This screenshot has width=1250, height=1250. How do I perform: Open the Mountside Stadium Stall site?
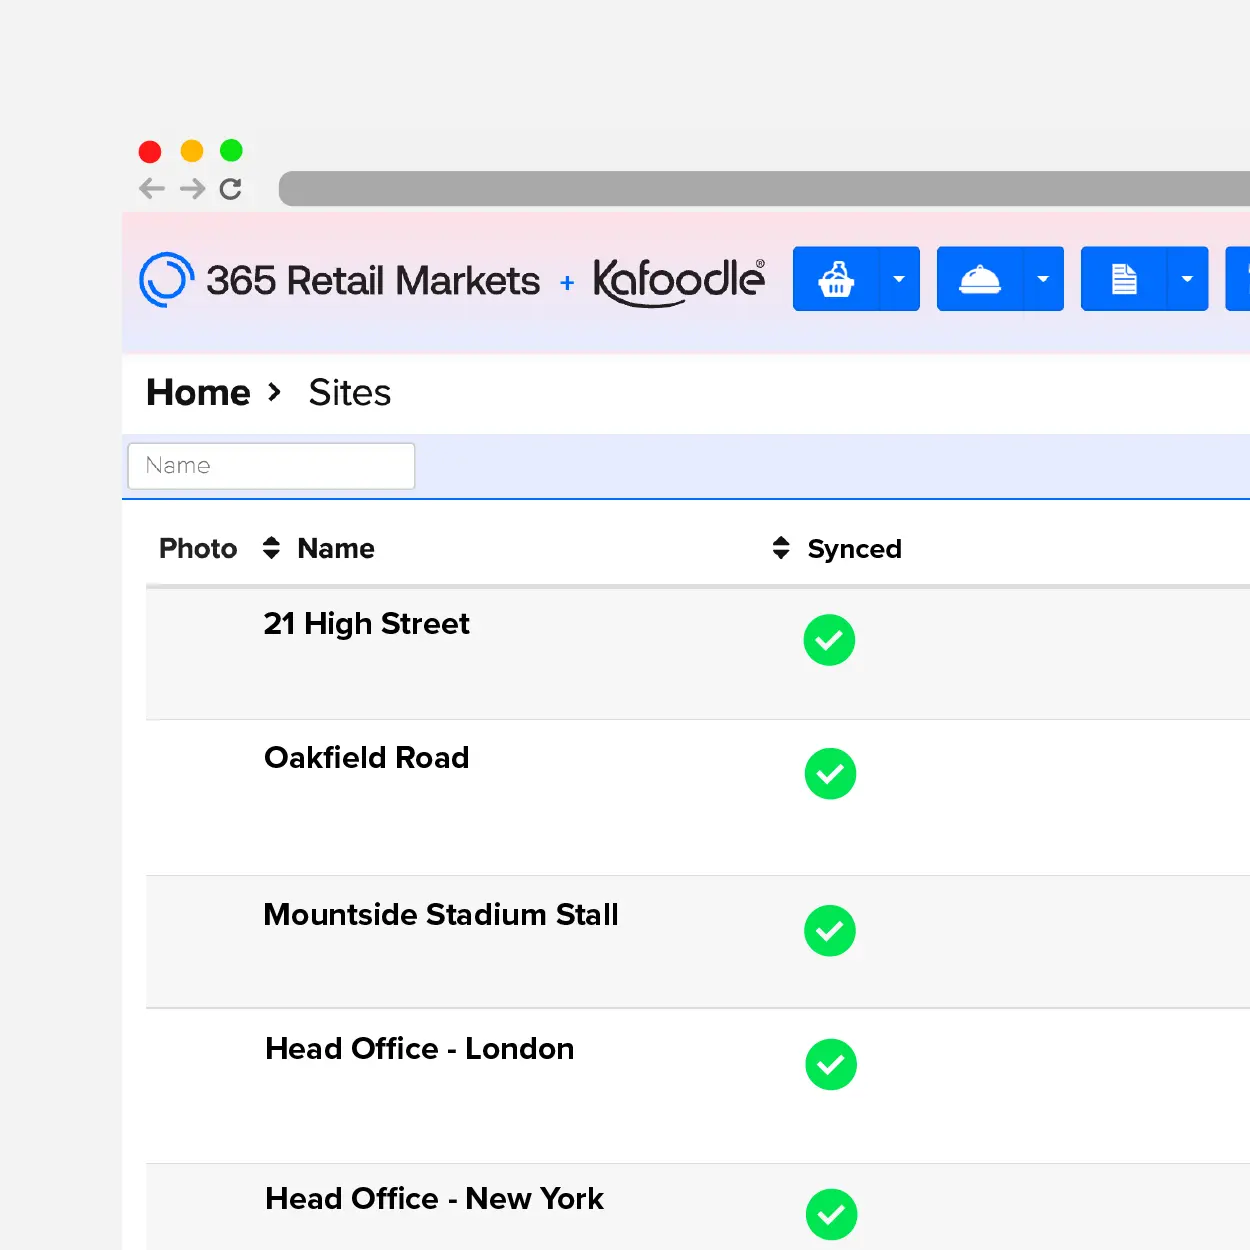pos(441,915)
